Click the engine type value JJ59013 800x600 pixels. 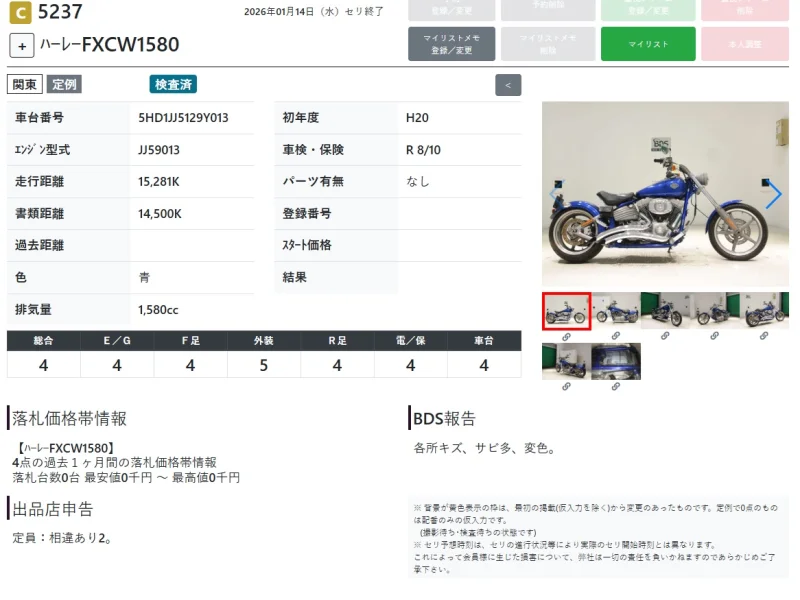(x=159, y=150)
